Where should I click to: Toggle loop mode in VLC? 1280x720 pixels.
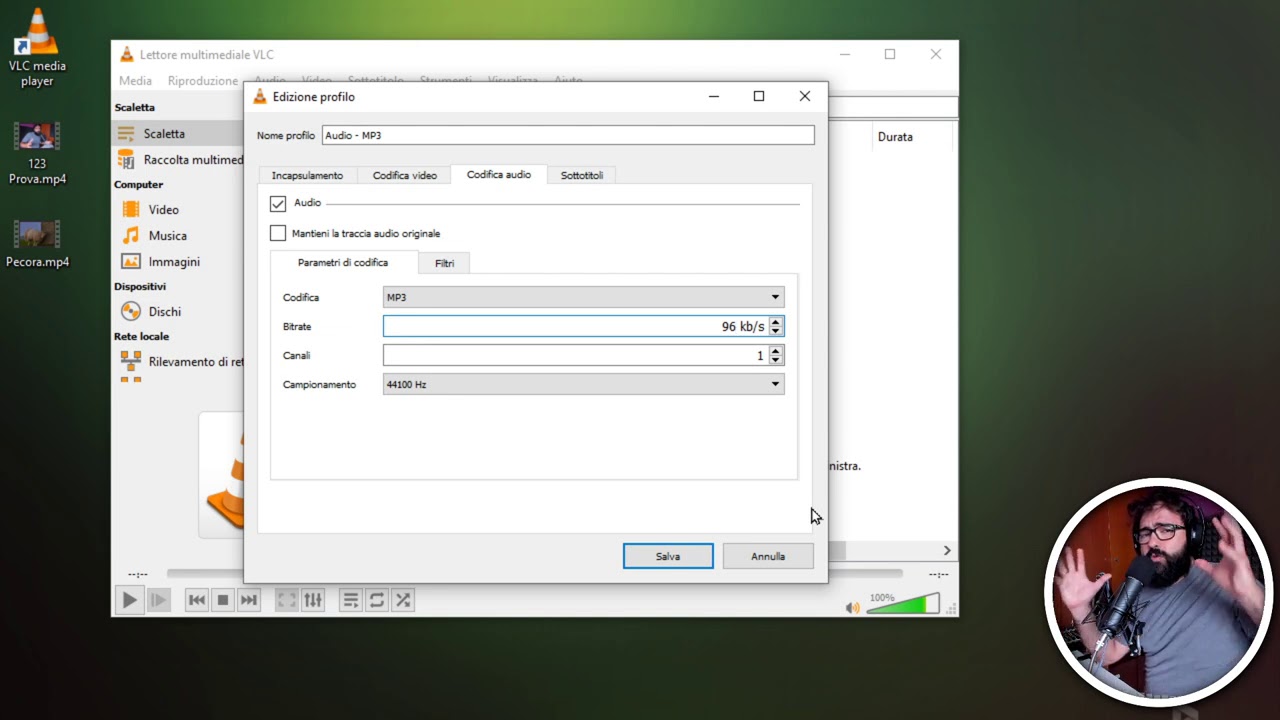(x=376, y=600)
